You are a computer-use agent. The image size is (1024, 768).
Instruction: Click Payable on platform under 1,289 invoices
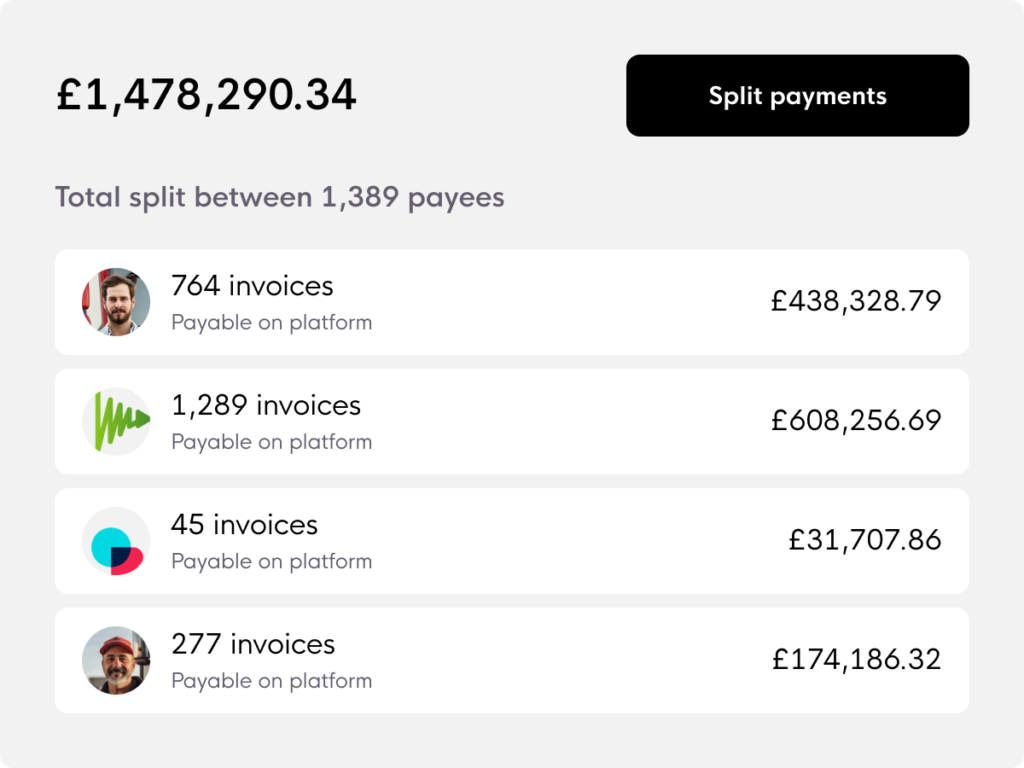(272, 442)
